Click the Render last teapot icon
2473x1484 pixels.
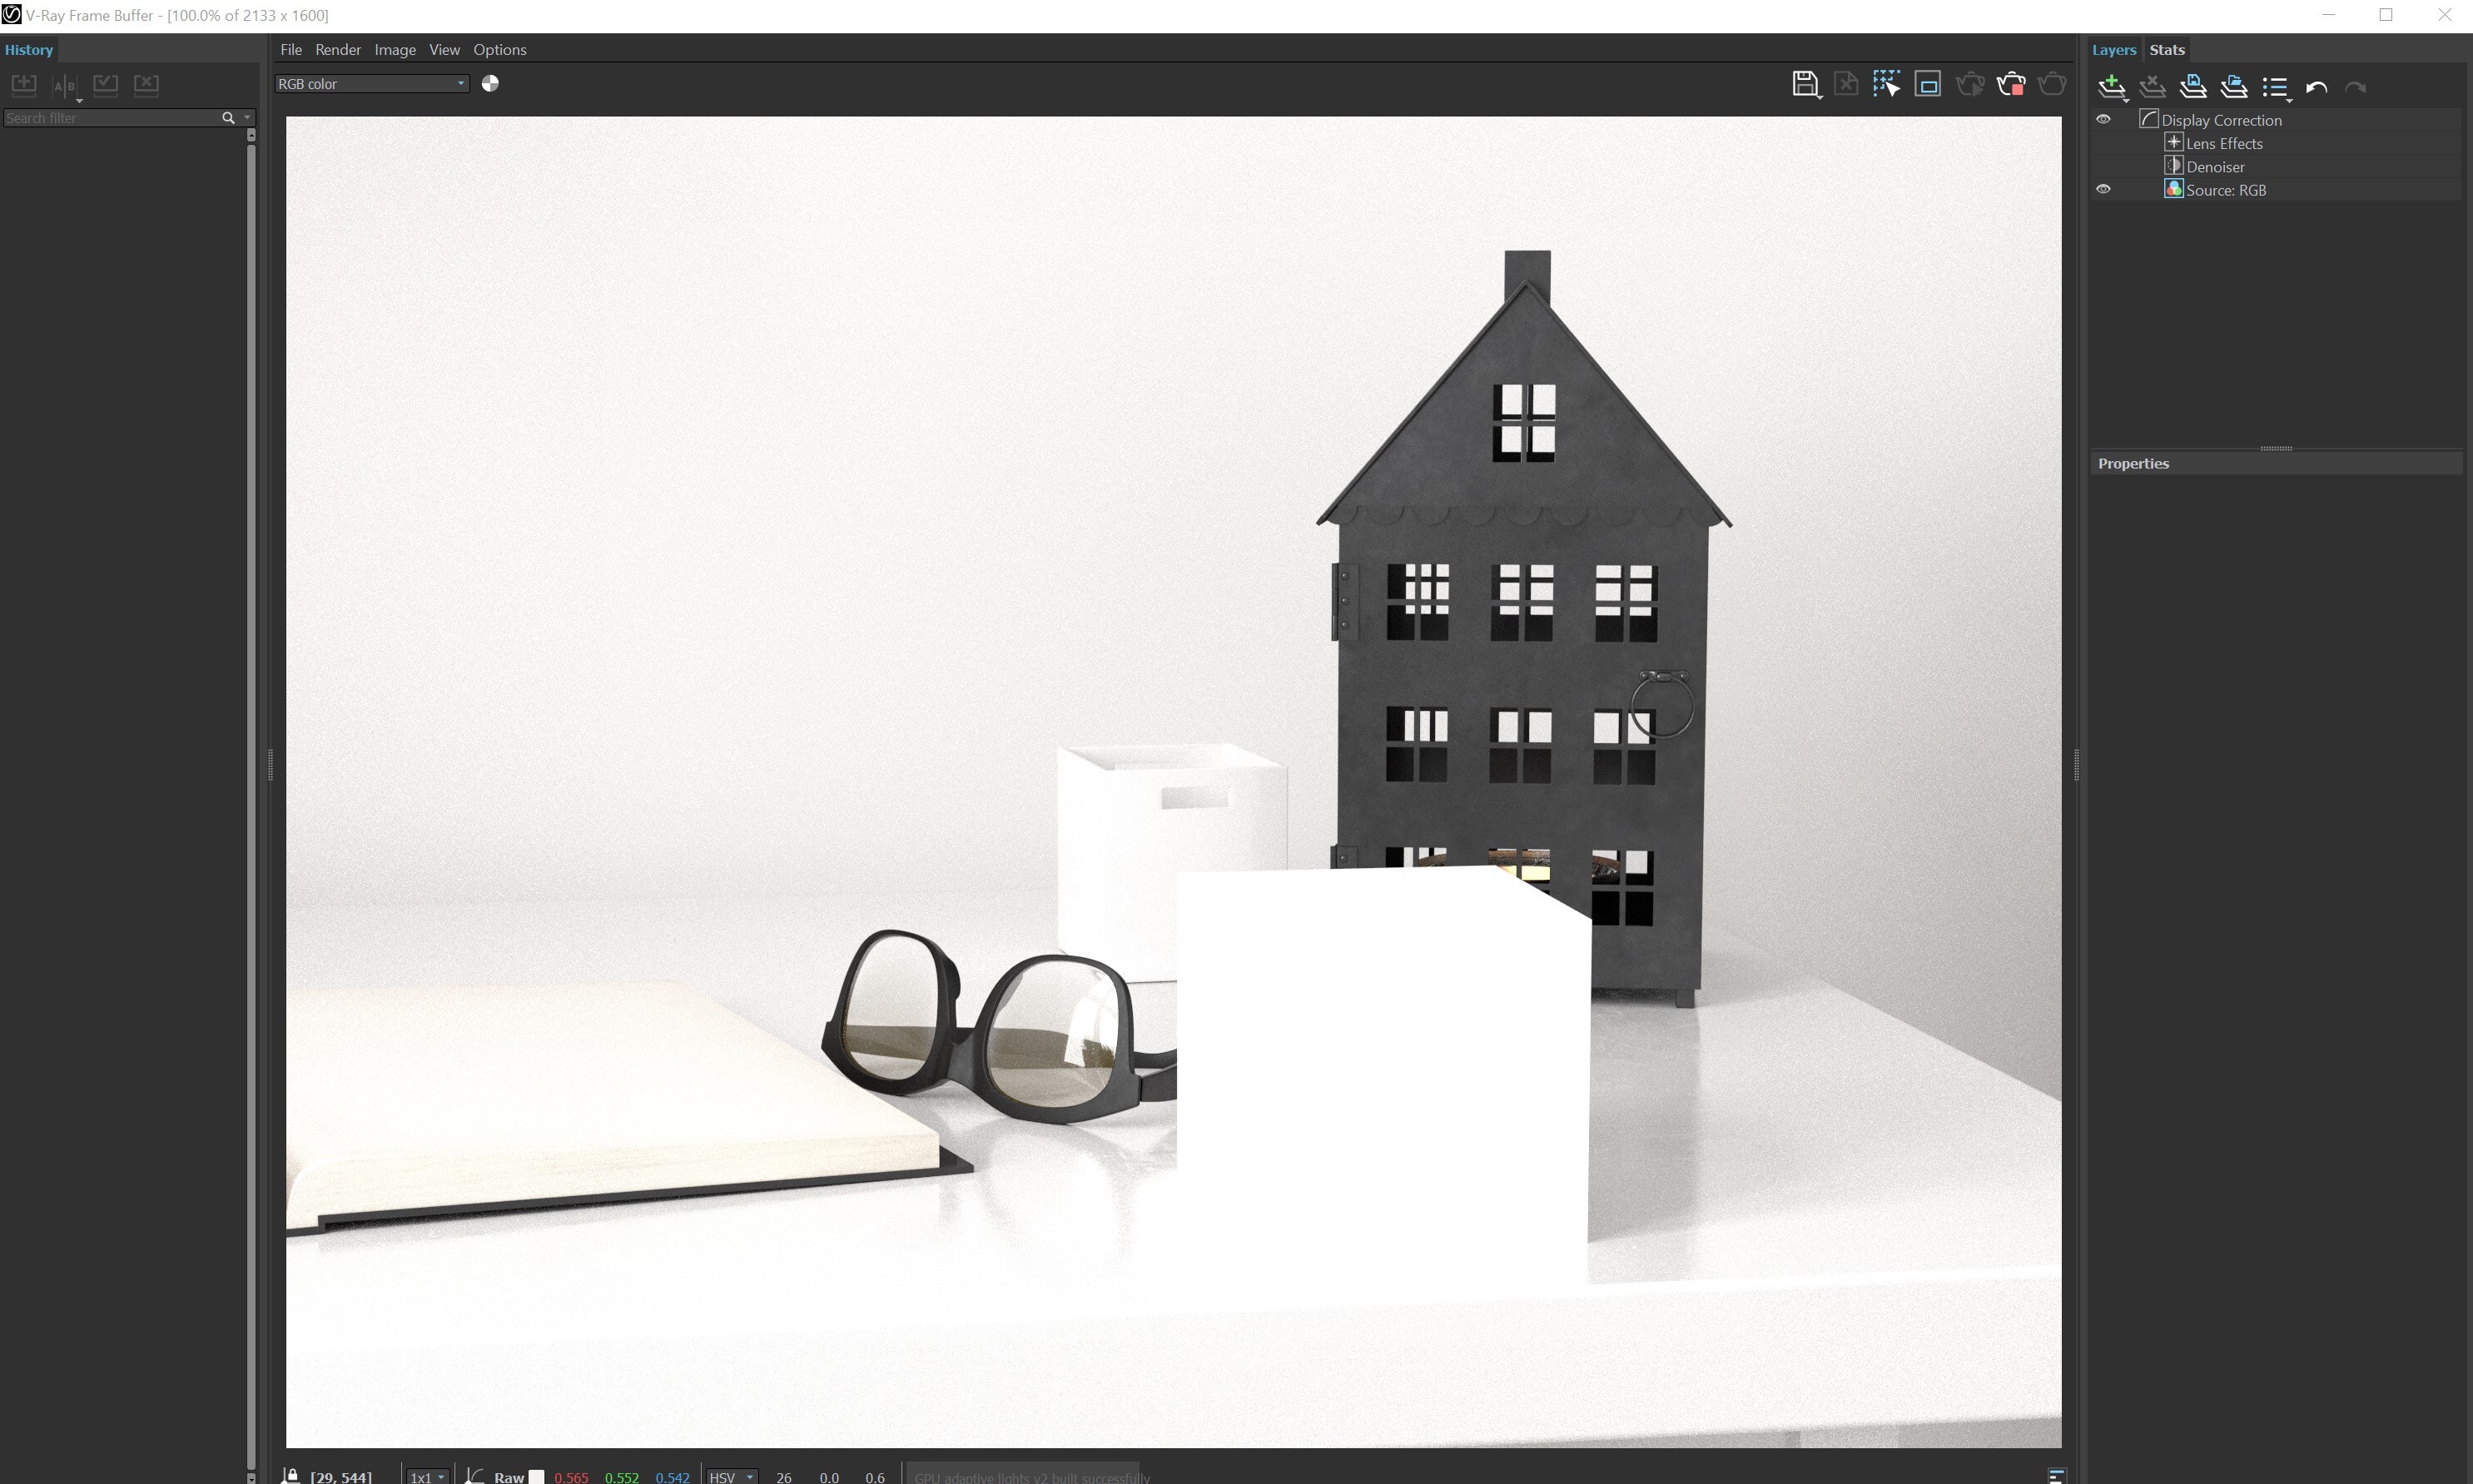(2051, 84)
